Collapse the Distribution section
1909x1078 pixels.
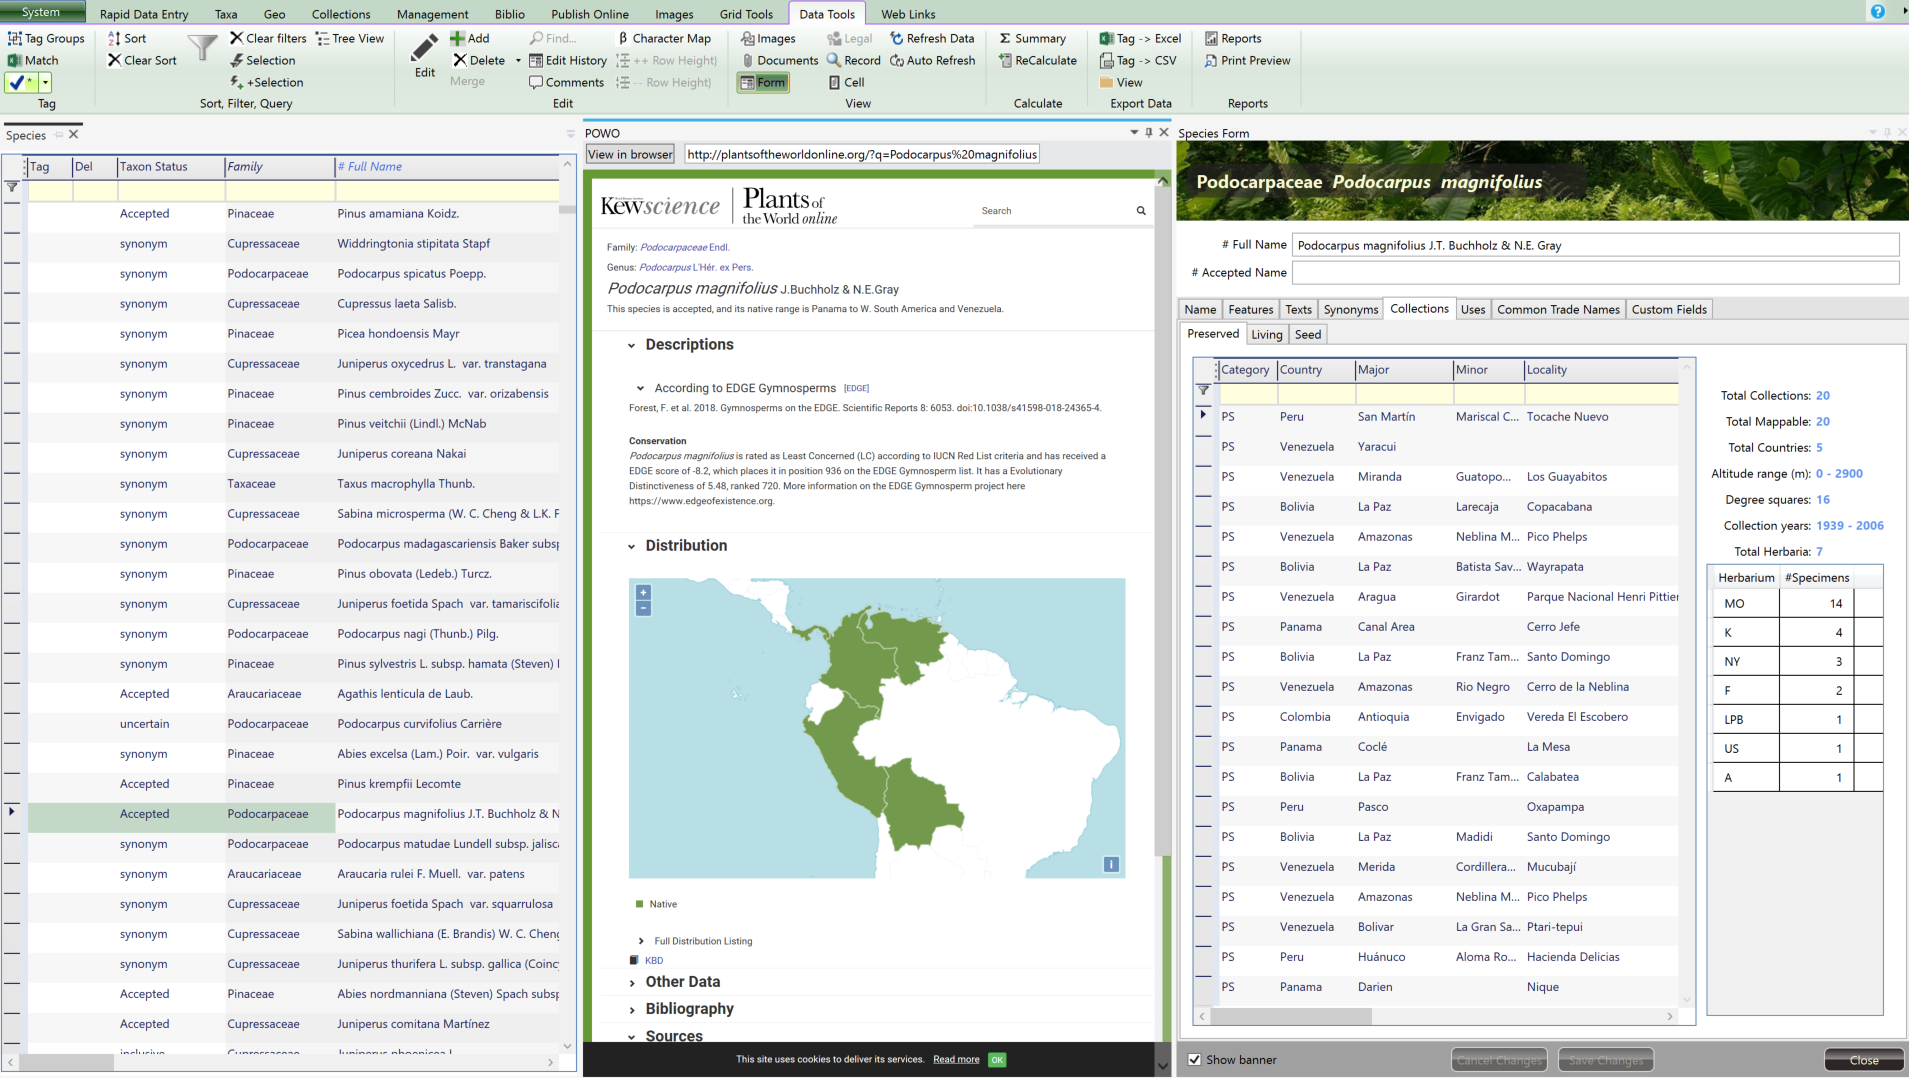click(x=632, y=546)
